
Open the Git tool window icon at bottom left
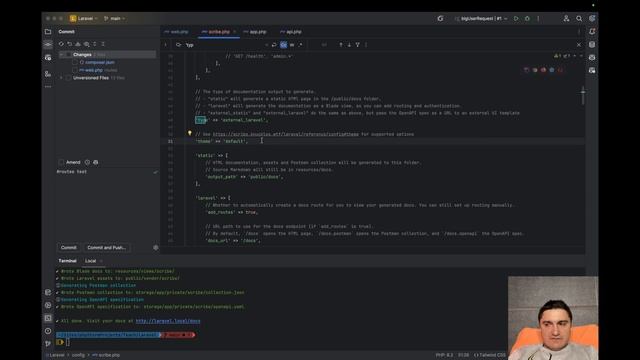[x=48, y=344]
